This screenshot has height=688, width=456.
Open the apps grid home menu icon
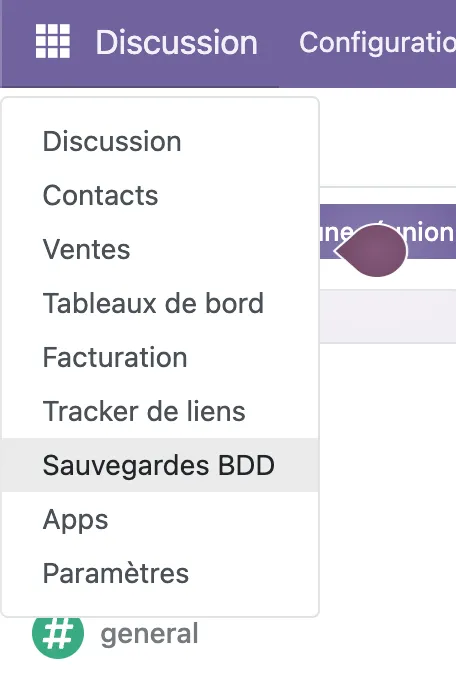point(53,42)
